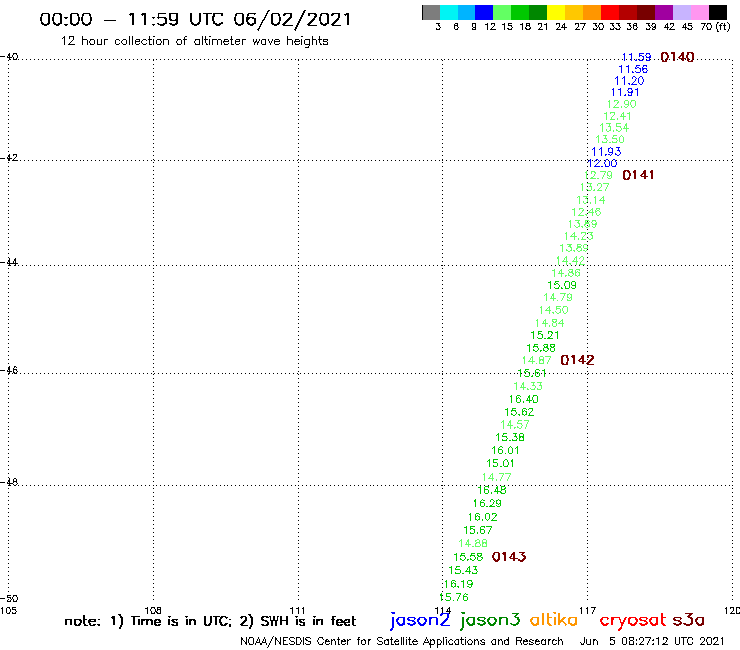Click the wave height 16.19
Viewport: 740px width, 650px height.
point(458,584)
